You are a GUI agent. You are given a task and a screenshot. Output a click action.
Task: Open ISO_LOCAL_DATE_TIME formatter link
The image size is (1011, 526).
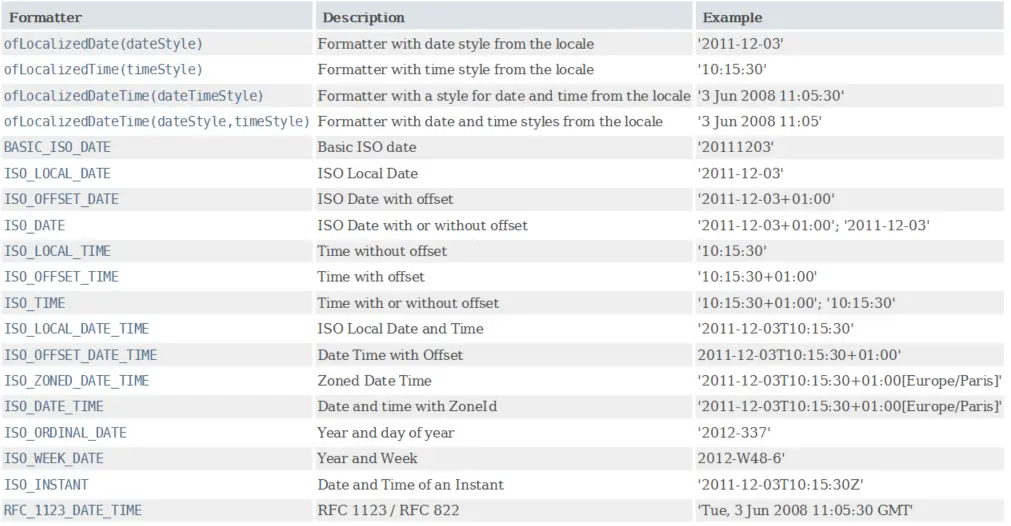(77, 329)
